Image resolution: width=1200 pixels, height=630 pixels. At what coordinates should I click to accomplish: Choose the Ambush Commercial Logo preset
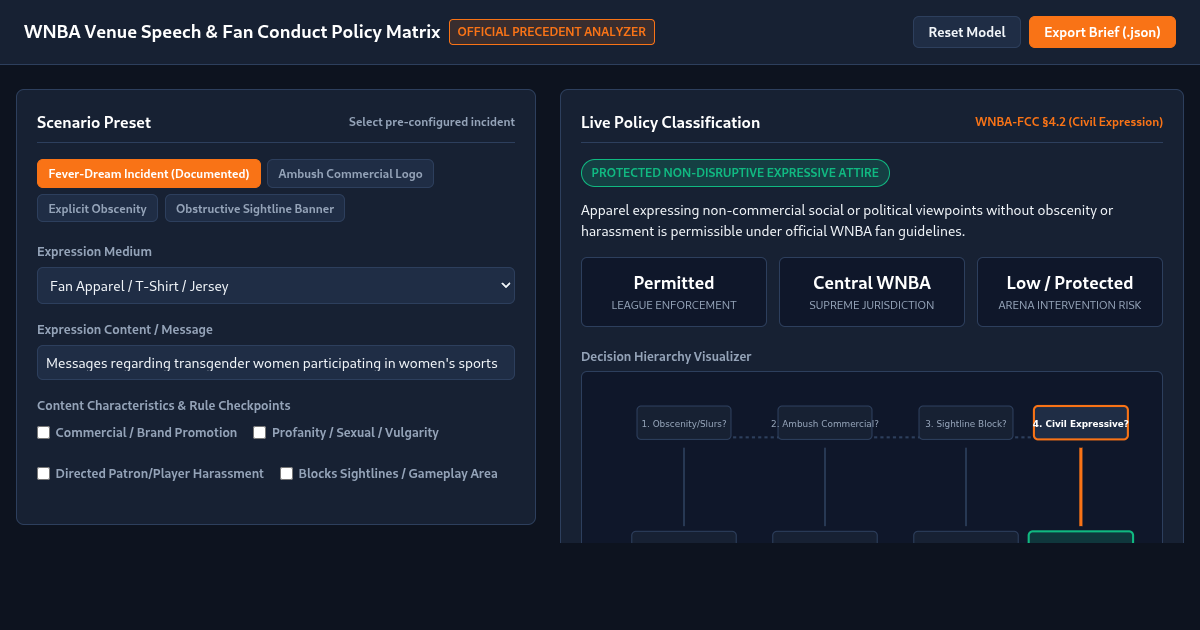[x=350, y=173]
